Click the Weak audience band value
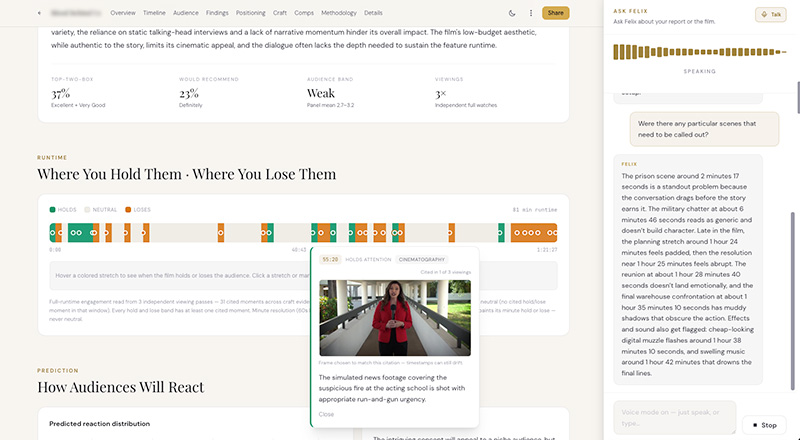 pyautogui.click(x=320, y=93)
